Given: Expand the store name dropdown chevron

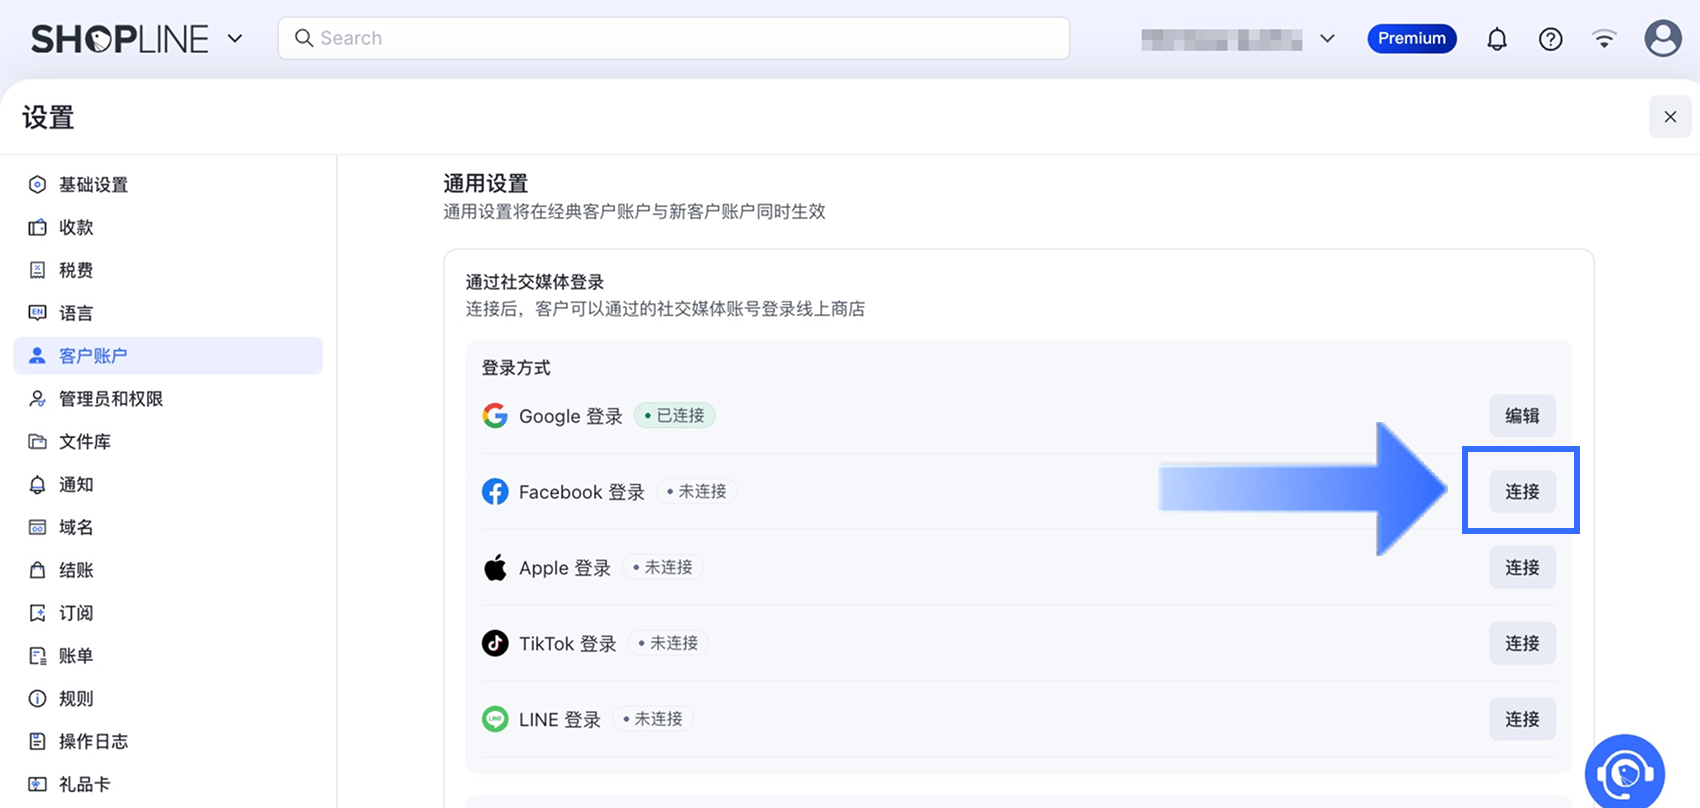Looking at the screenshot, I should [1327, 39].
